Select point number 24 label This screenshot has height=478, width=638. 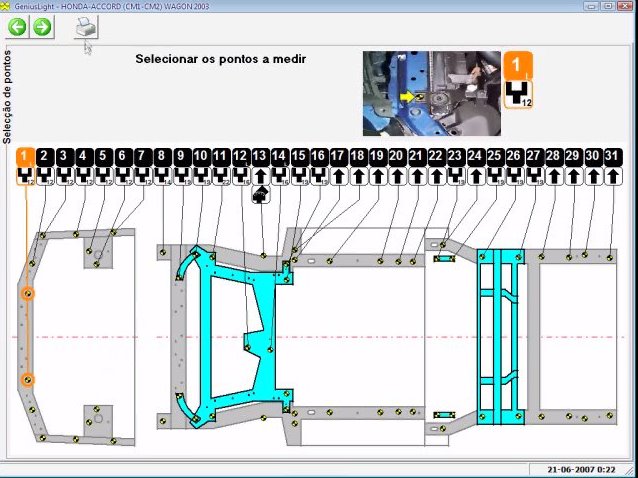tap(476, 157)
